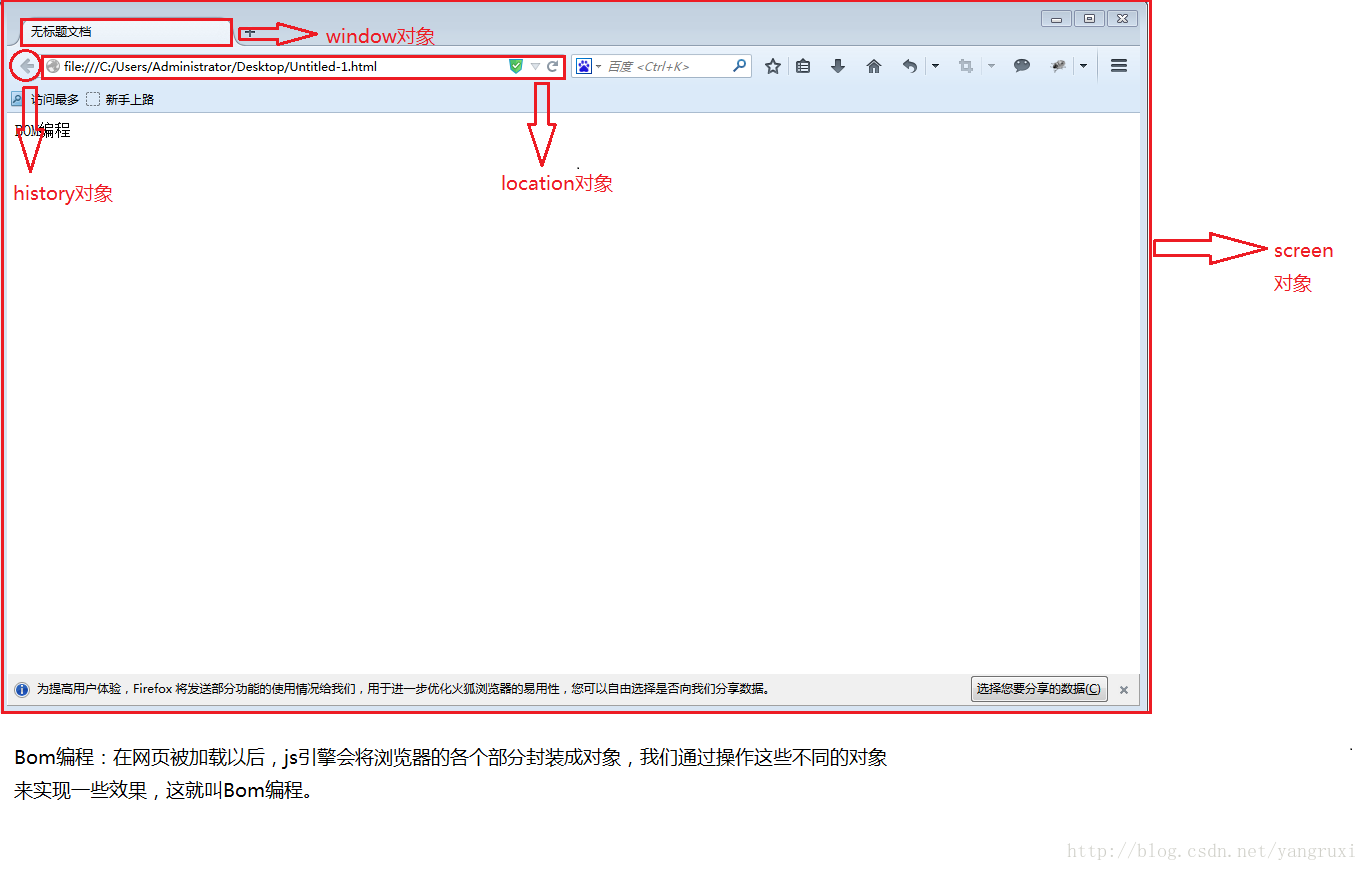
Task: Click the chat speech bubble icon
Action: tap(1022, 66)
